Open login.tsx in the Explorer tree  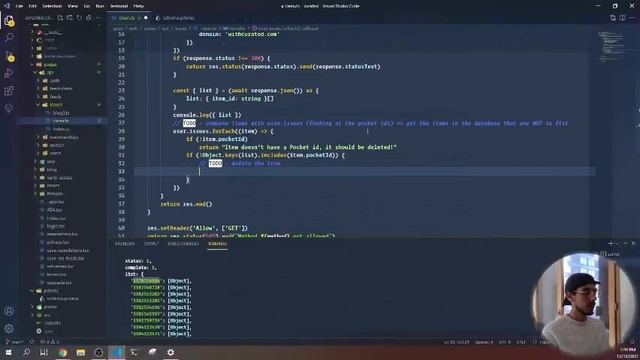point(56,226)
